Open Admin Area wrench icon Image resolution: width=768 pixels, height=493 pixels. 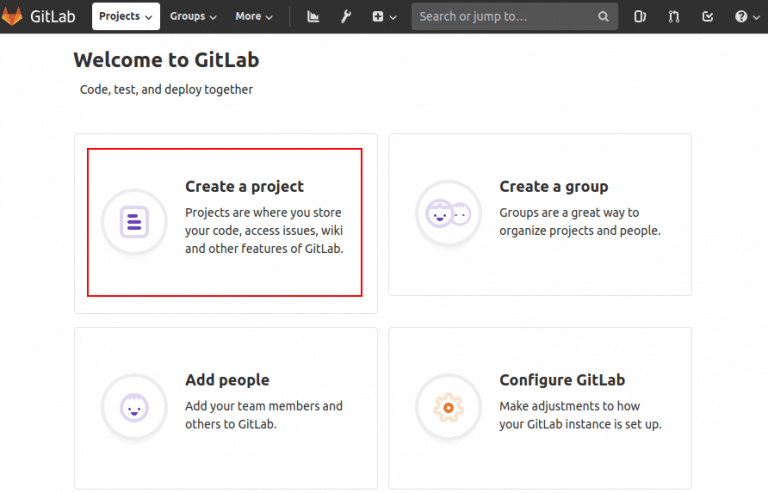pyautogui.click(x=346, y=17)
